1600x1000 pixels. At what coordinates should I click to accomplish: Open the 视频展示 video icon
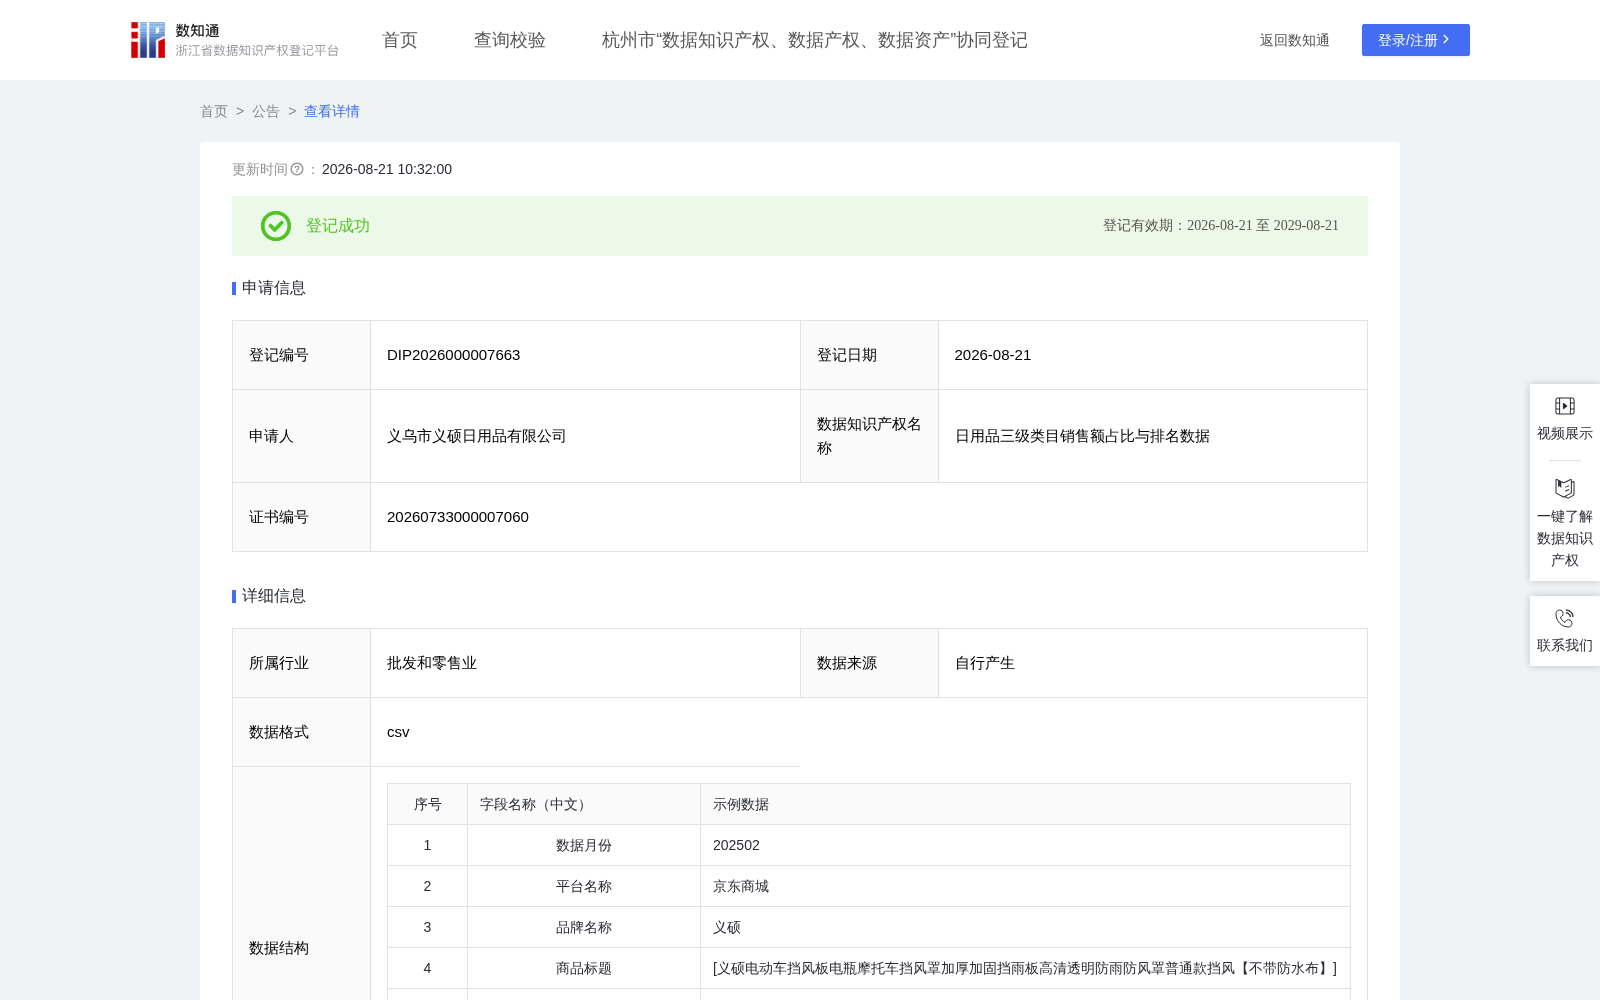coord(1565,406)
